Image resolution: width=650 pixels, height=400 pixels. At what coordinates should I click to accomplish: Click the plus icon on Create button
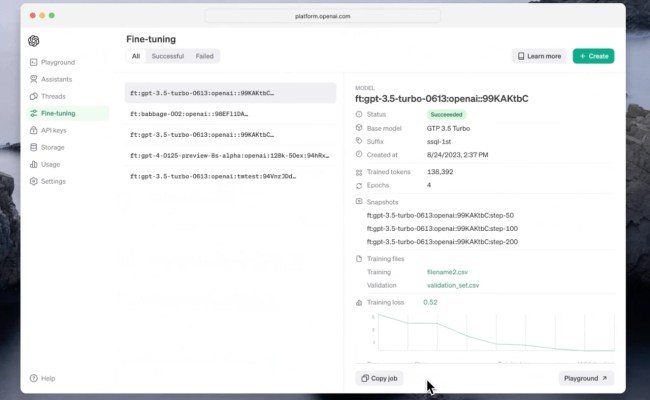pyautogui.click(x=582, y=56)
